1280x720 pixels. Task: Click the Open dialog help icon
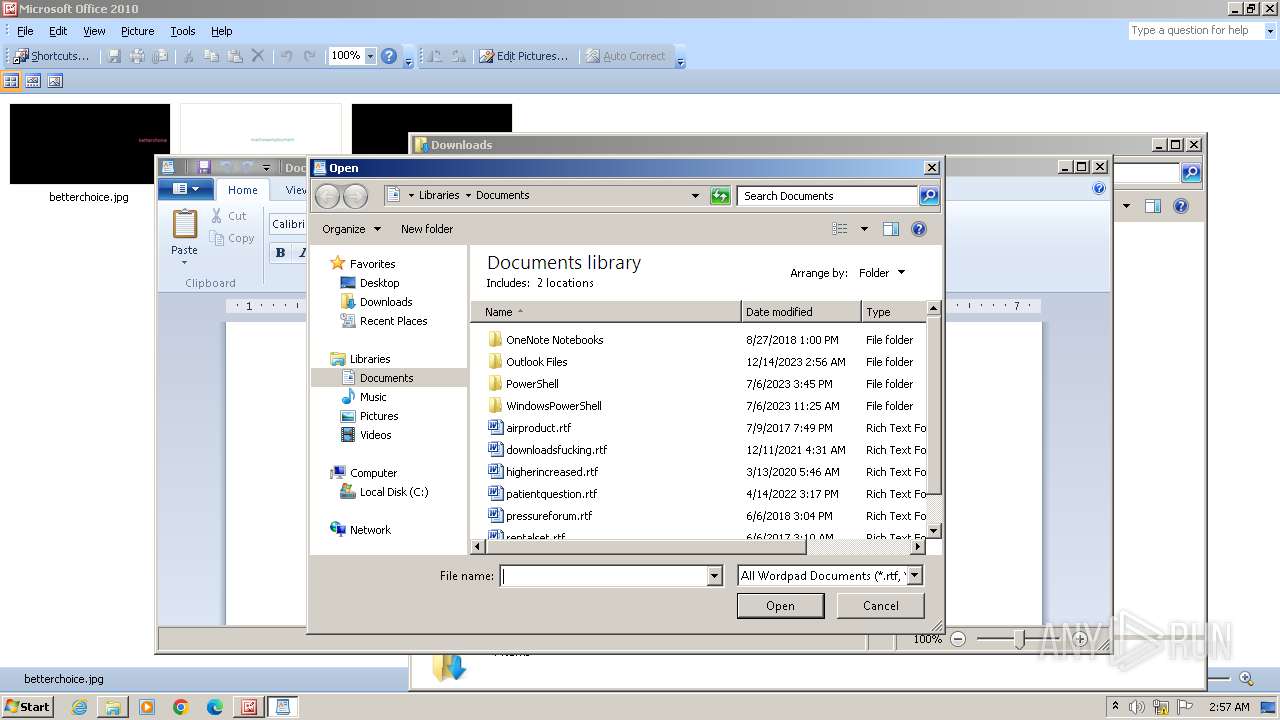tap(919, 229)
